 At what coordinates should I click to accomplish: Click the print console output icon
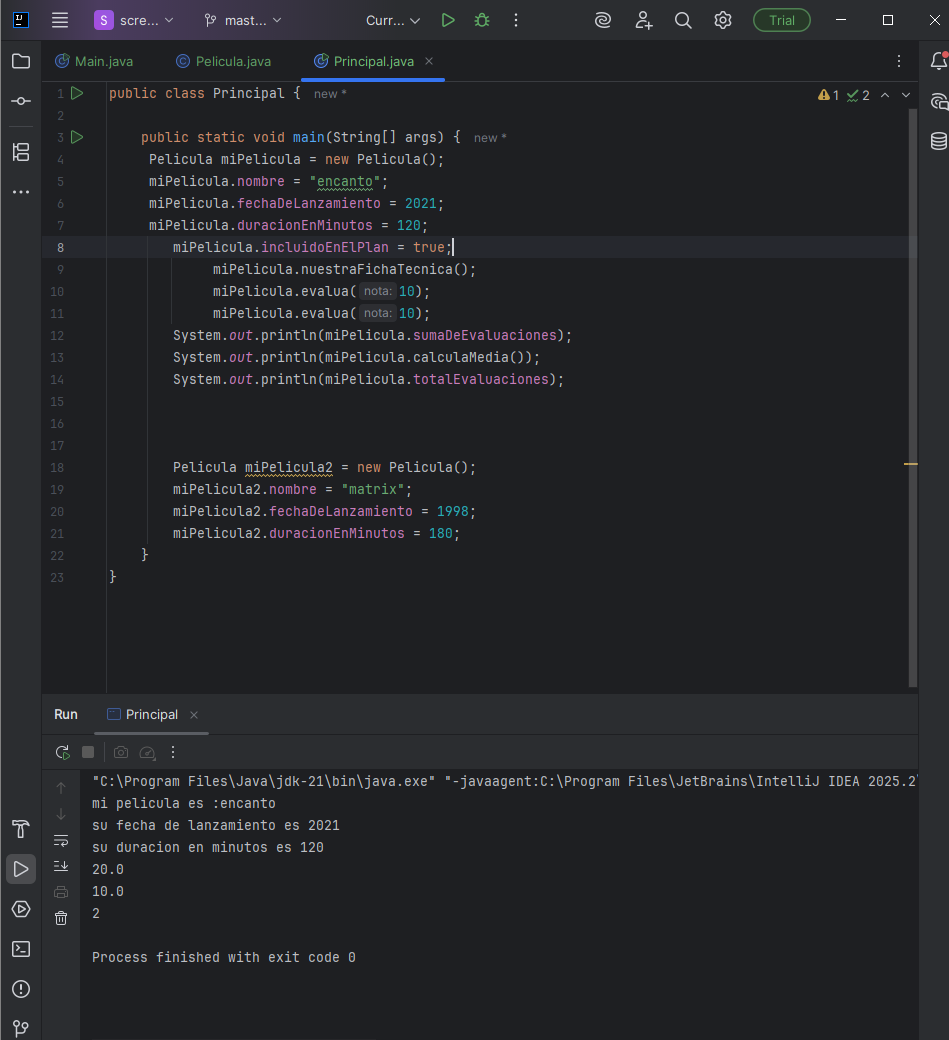(61, 892)
